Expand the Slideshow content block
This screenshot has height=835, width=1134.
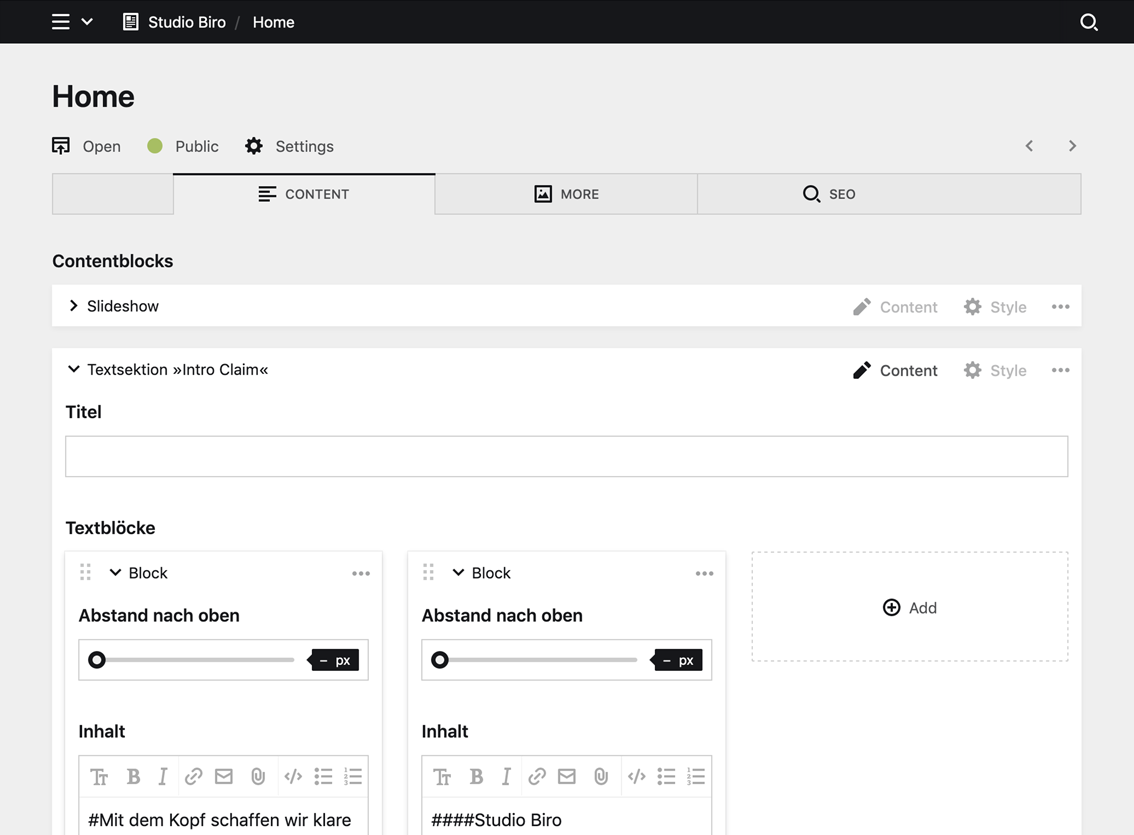[73, 306]
